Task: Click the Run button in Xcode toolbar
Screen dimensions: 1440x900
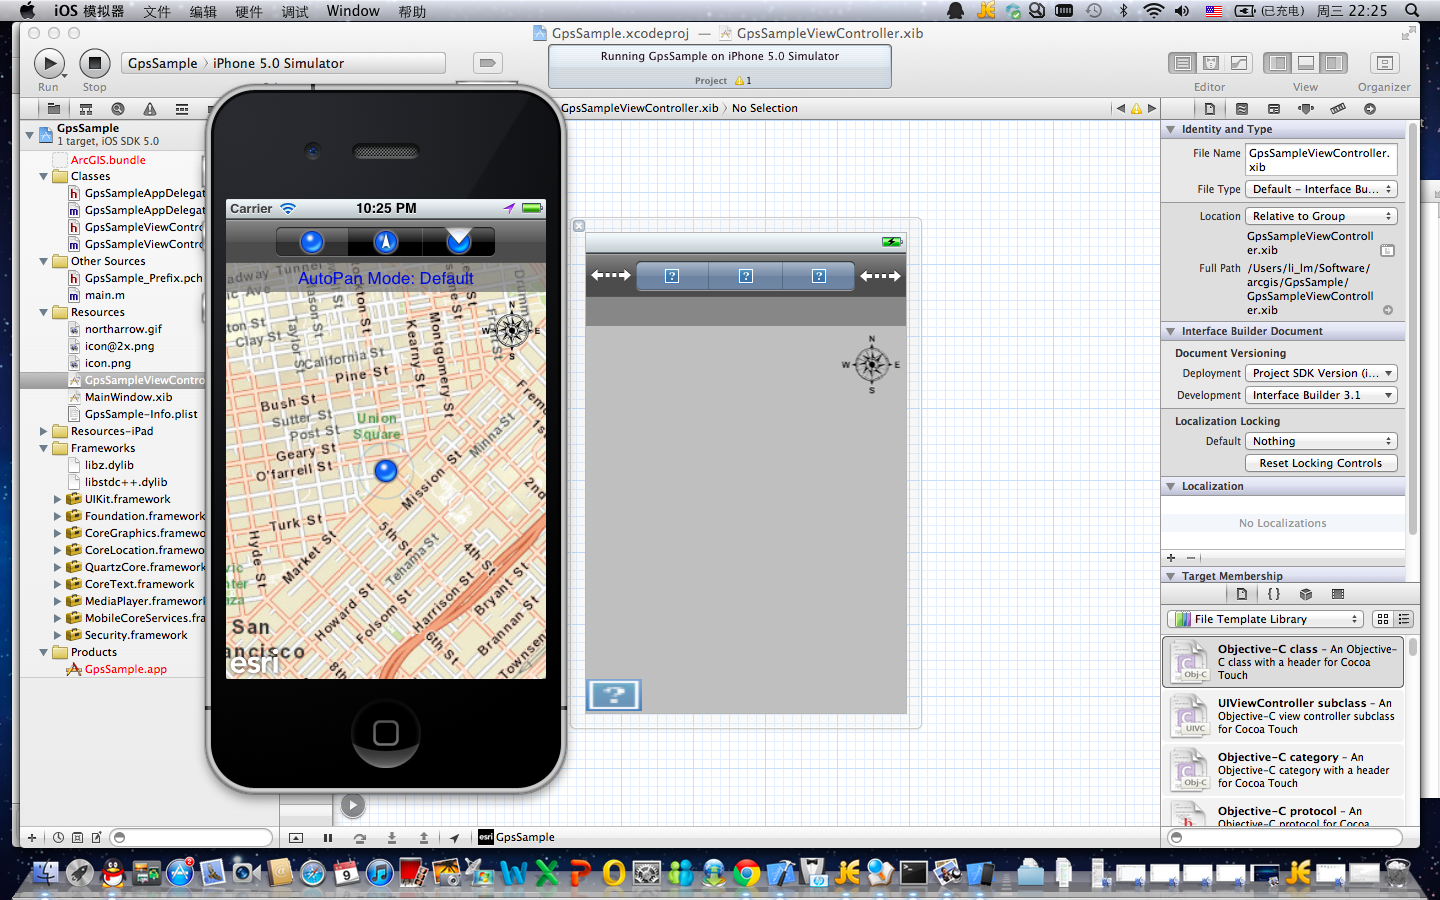Action: (48, 64)
